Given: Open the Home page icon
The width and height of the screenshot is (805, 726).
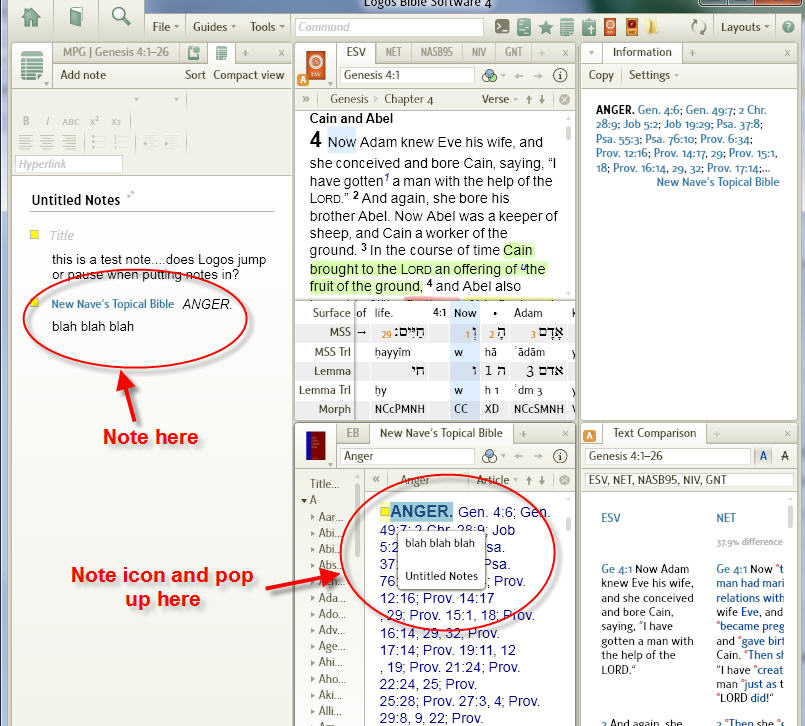Looking at the screenshot, I should pyautogui.click(x=32, y=17).
